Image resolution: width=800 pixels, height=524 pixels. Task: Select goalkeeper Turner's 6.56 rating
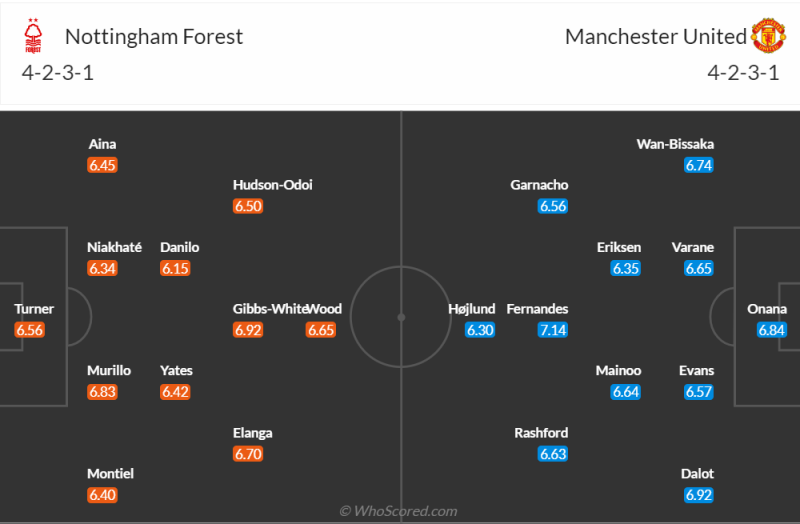(x=31, y=330)
